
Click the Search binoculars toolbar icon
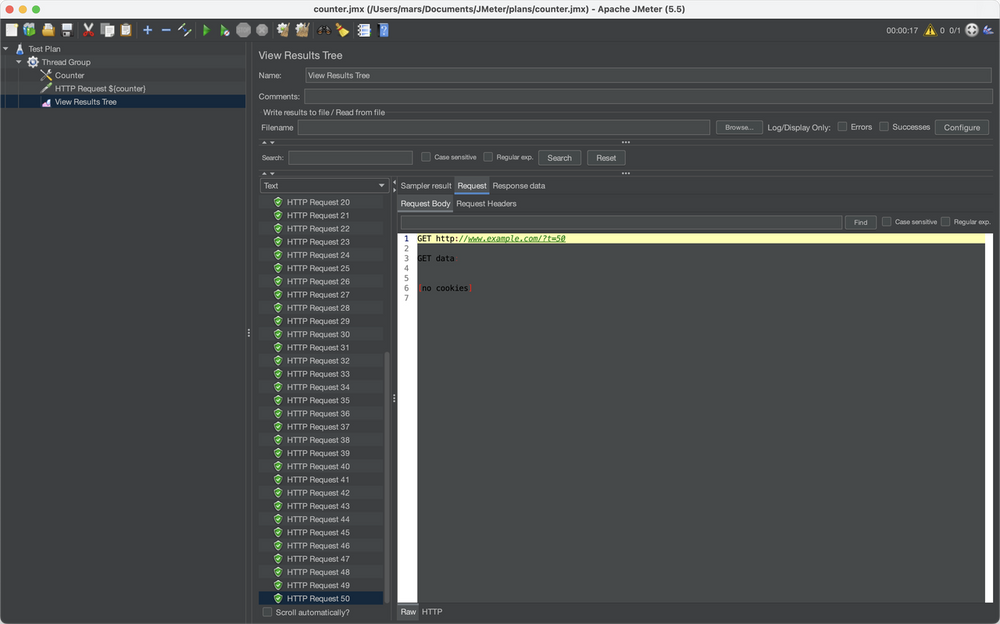[324, 30]
